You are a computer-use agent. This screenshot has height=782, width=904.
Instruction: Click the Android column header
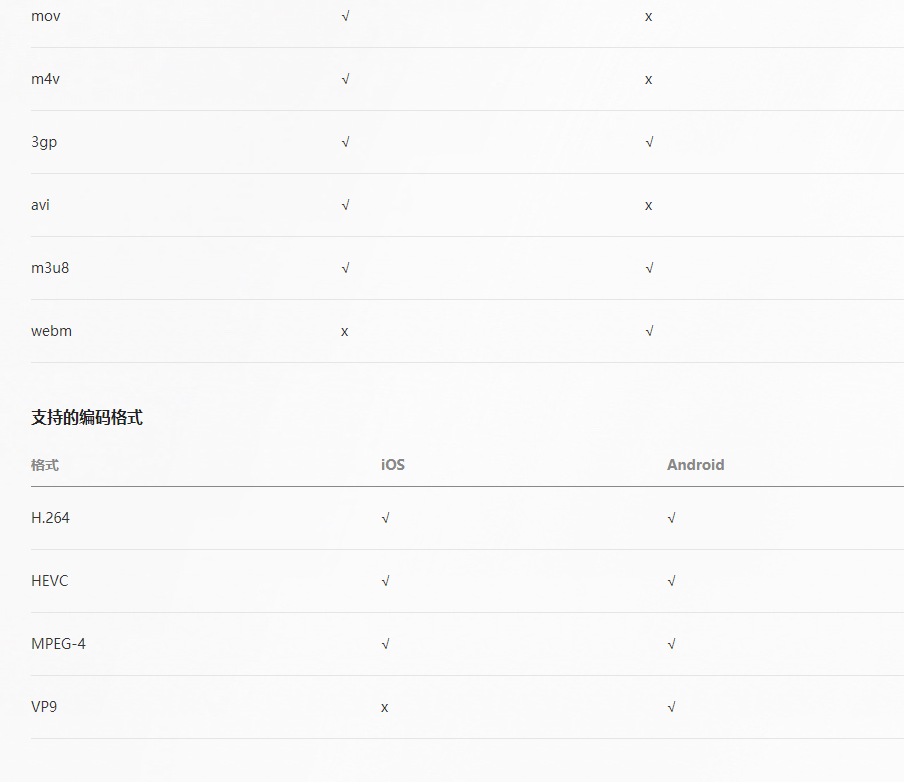tap(695, 465)
